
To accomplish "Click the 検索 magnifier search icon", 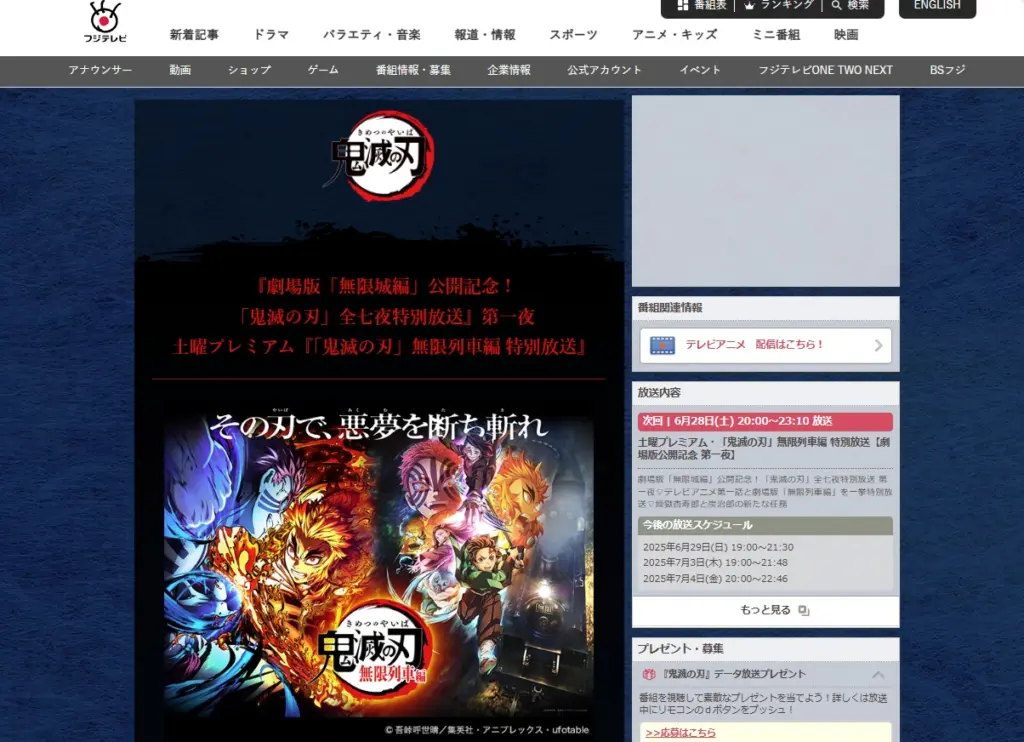I will click(836, 6).
